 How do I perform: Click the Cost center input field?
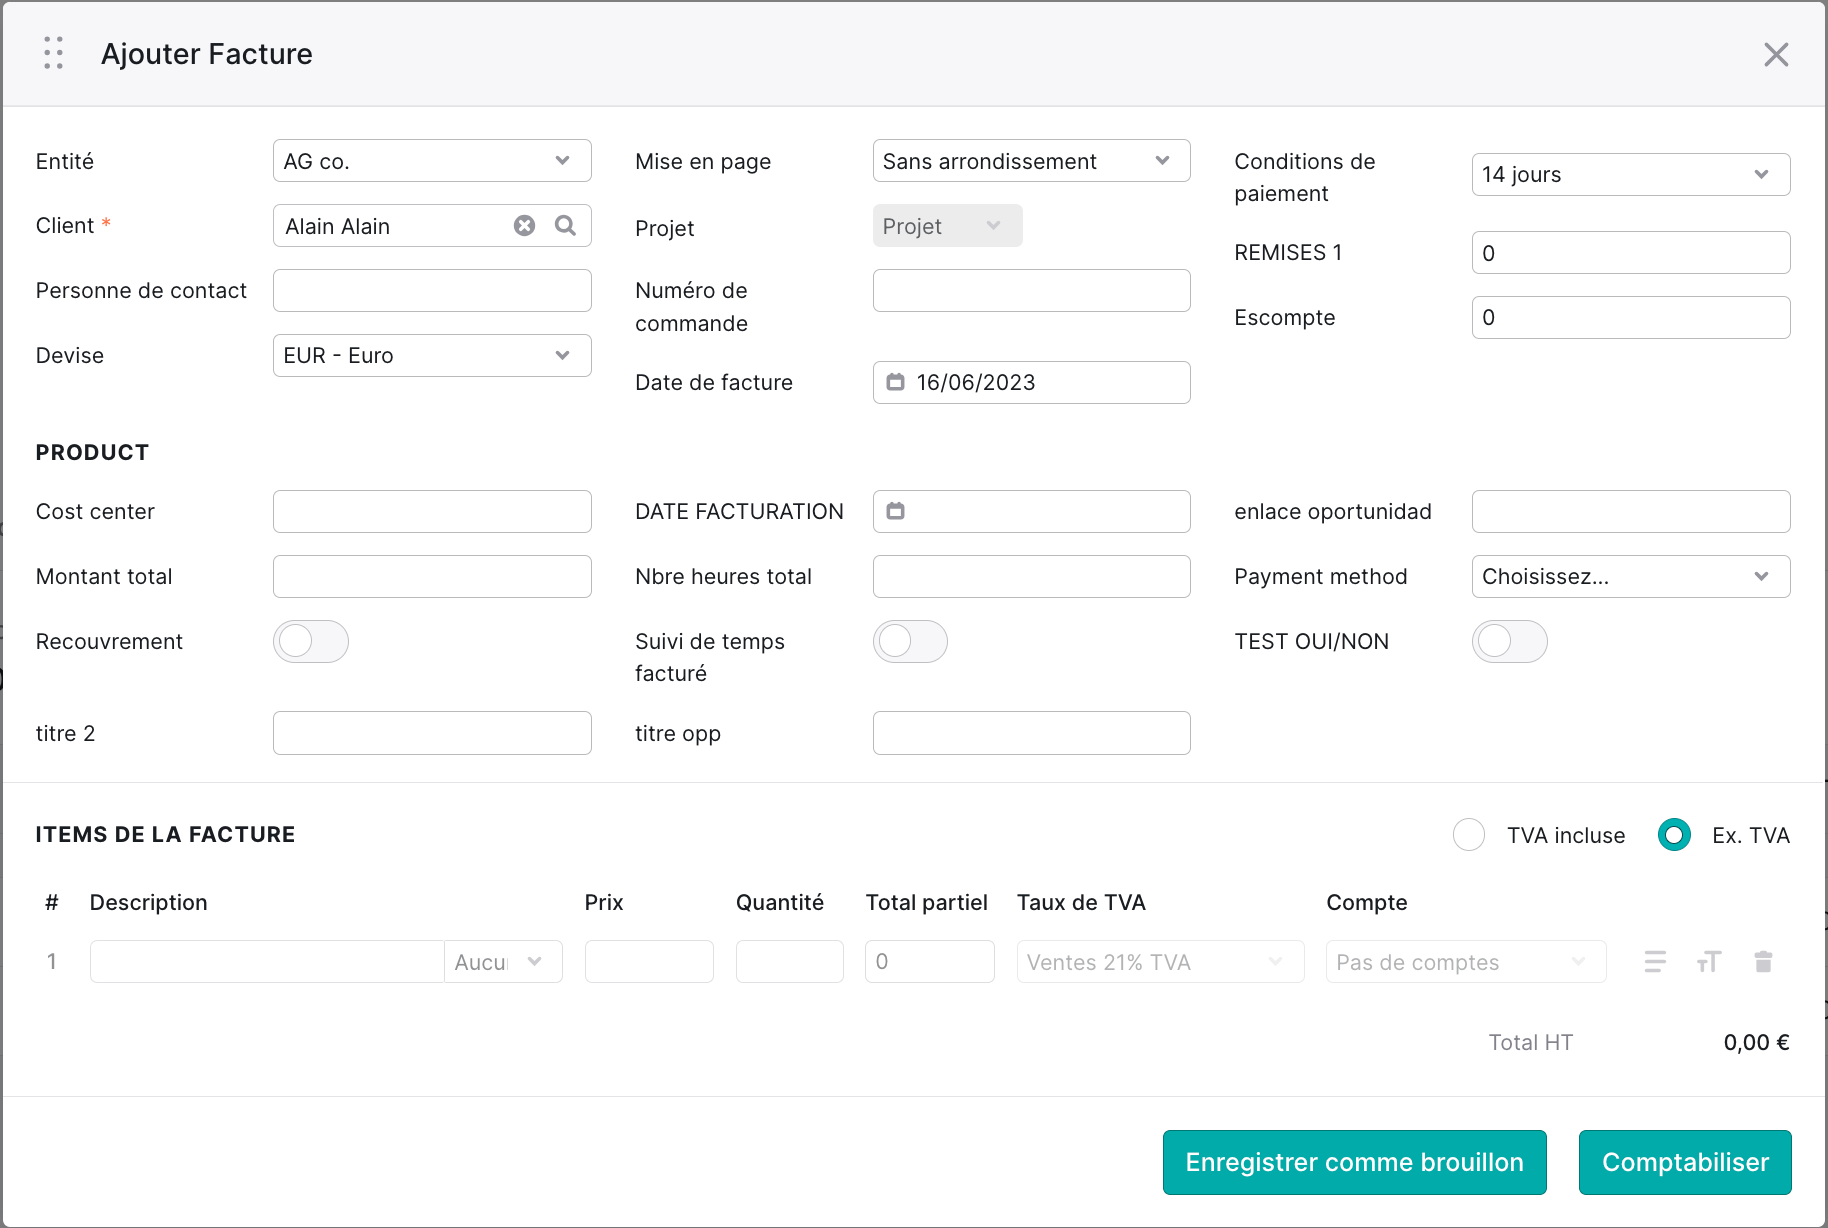click(x=432, y=511)
